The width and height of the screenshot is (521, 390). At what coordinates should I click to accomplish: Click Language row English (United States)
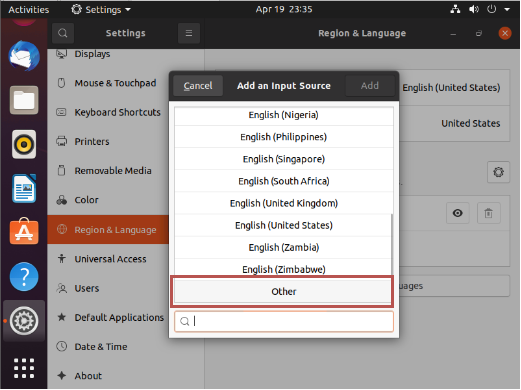click(455, 88)
